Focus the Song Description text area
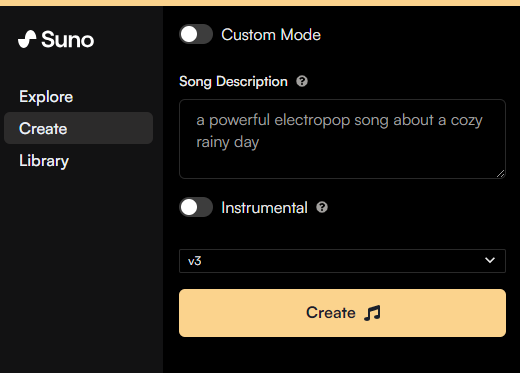This screenshot has width=520, height=373. click(x=342, y=139)
